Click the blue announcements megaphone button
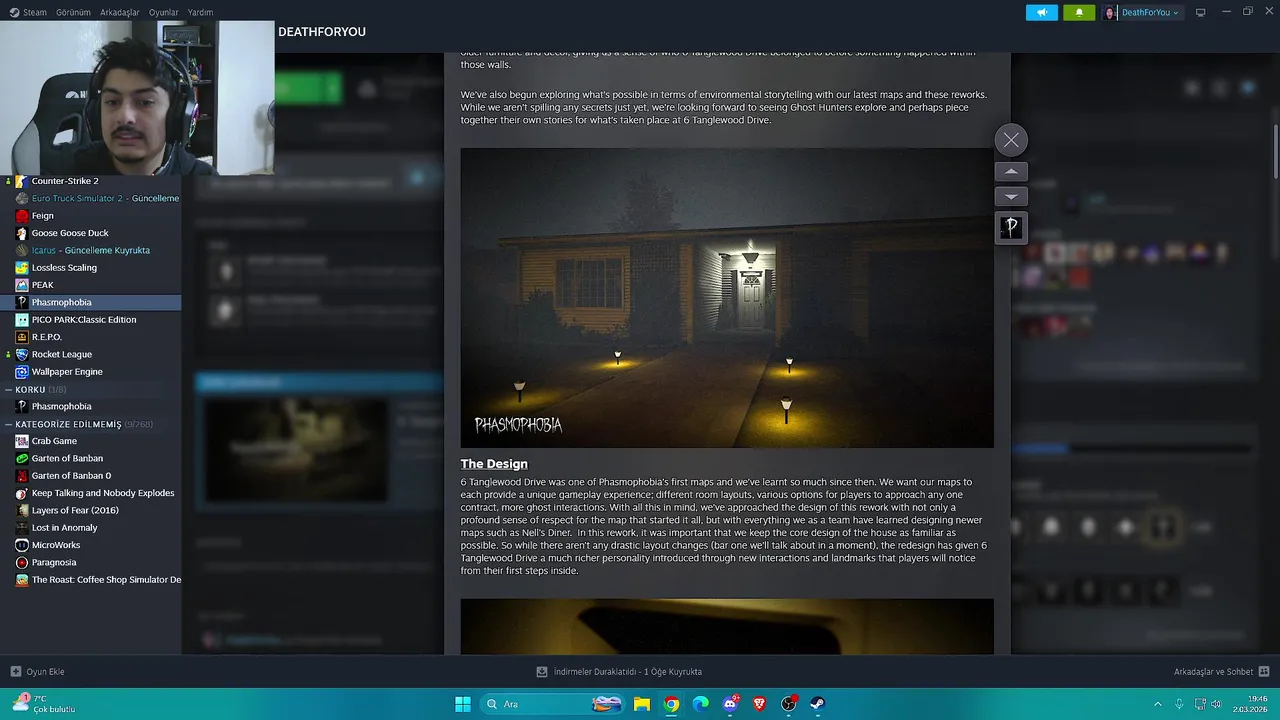 (x=1041, y=12)
